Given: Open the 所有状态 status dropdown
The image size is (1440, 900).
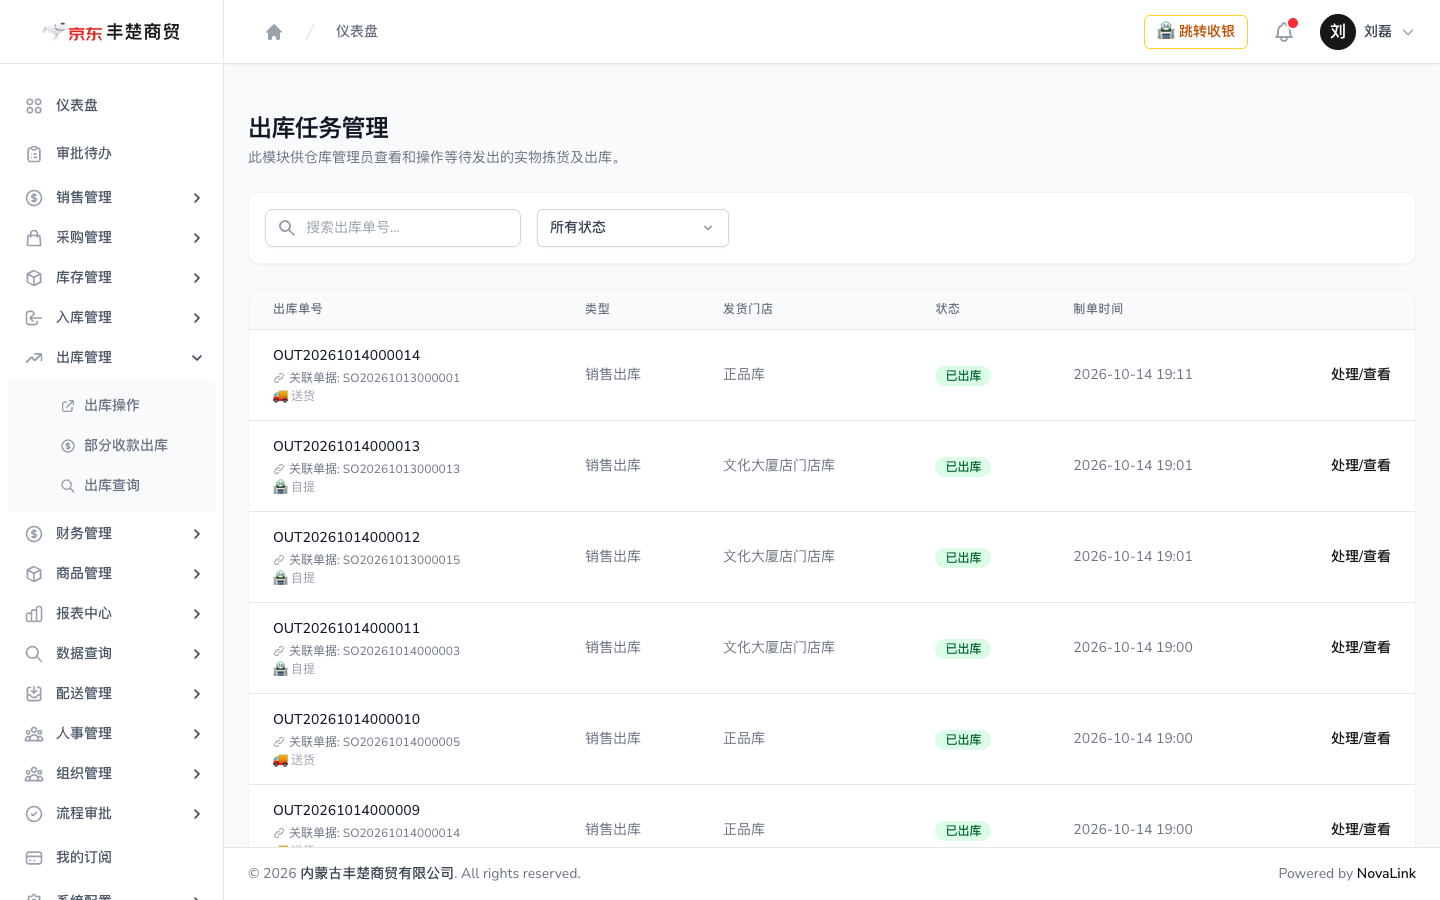Looking at the screenshot, I should 633,228.
